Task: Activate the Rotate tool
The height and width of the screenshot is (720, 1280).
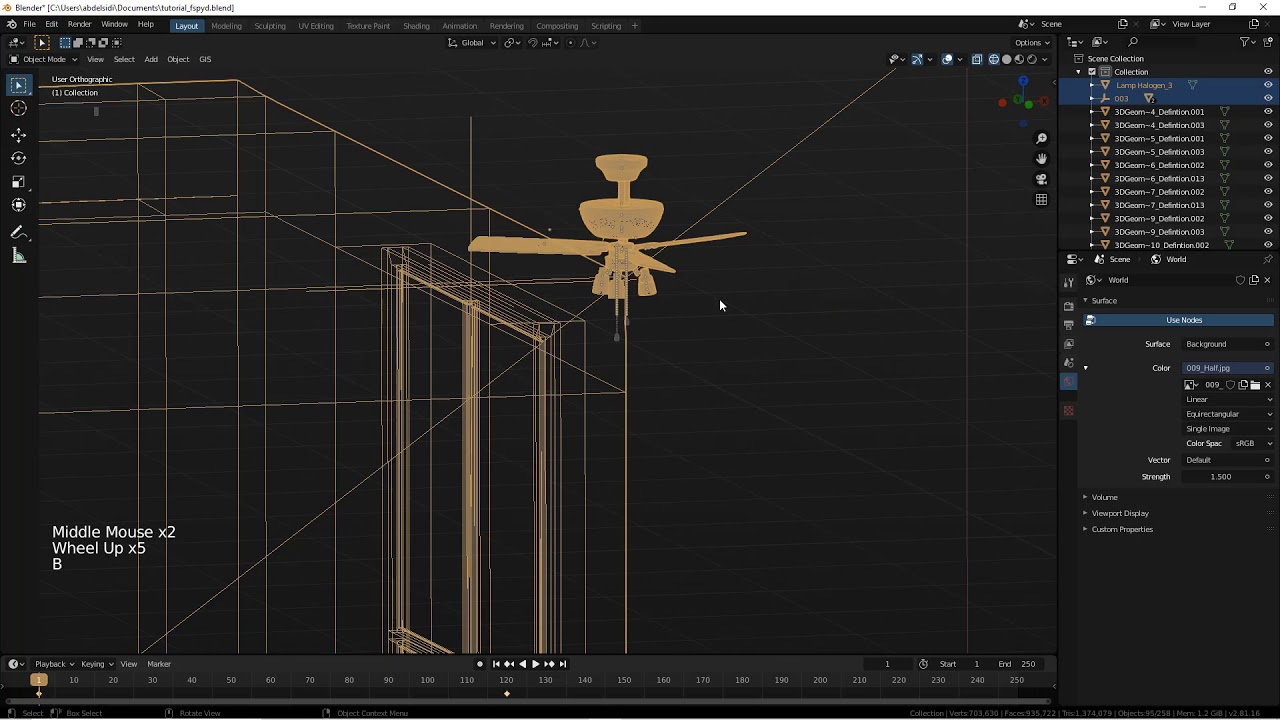Action: (18, 158)
